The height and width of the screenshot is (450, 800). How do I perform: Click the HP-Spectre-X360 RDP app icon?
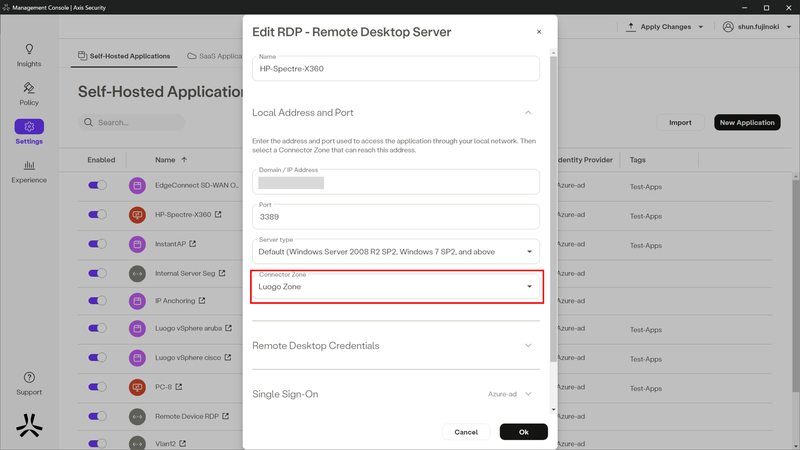coord(137,215)
